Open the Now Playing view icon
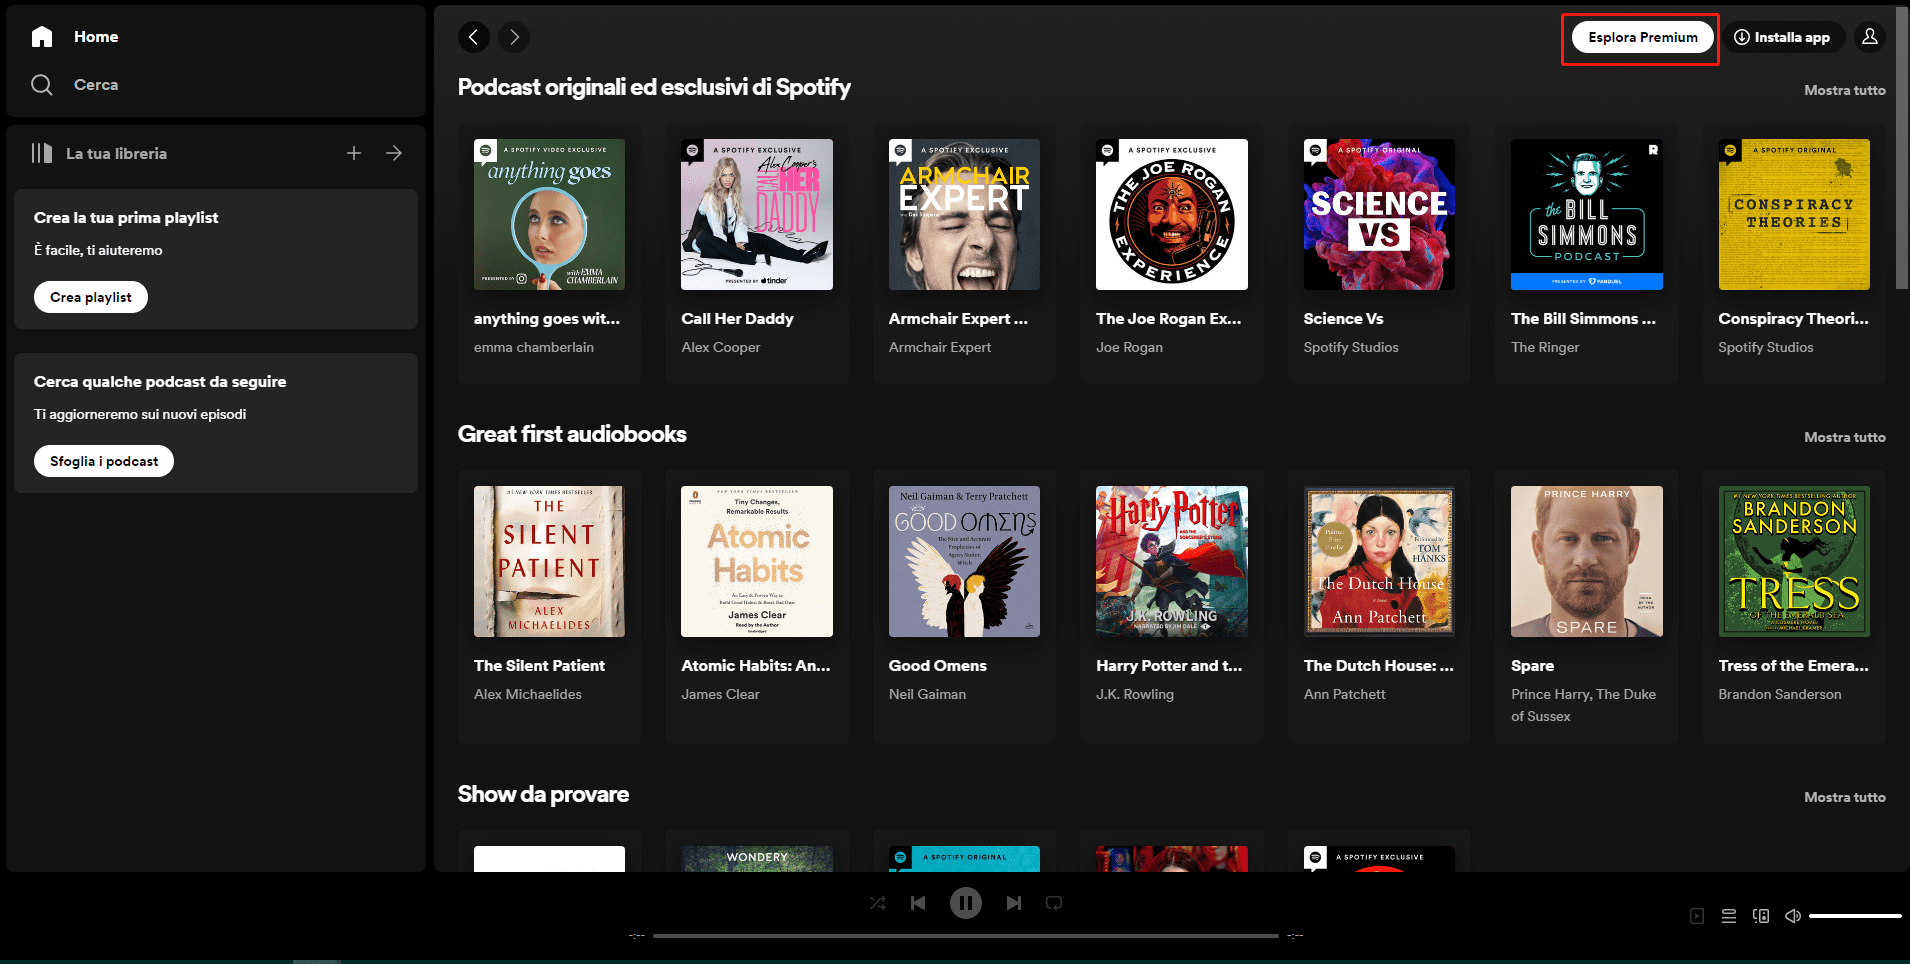This screenshot has height=964, width=1910. pos(1697,916)
